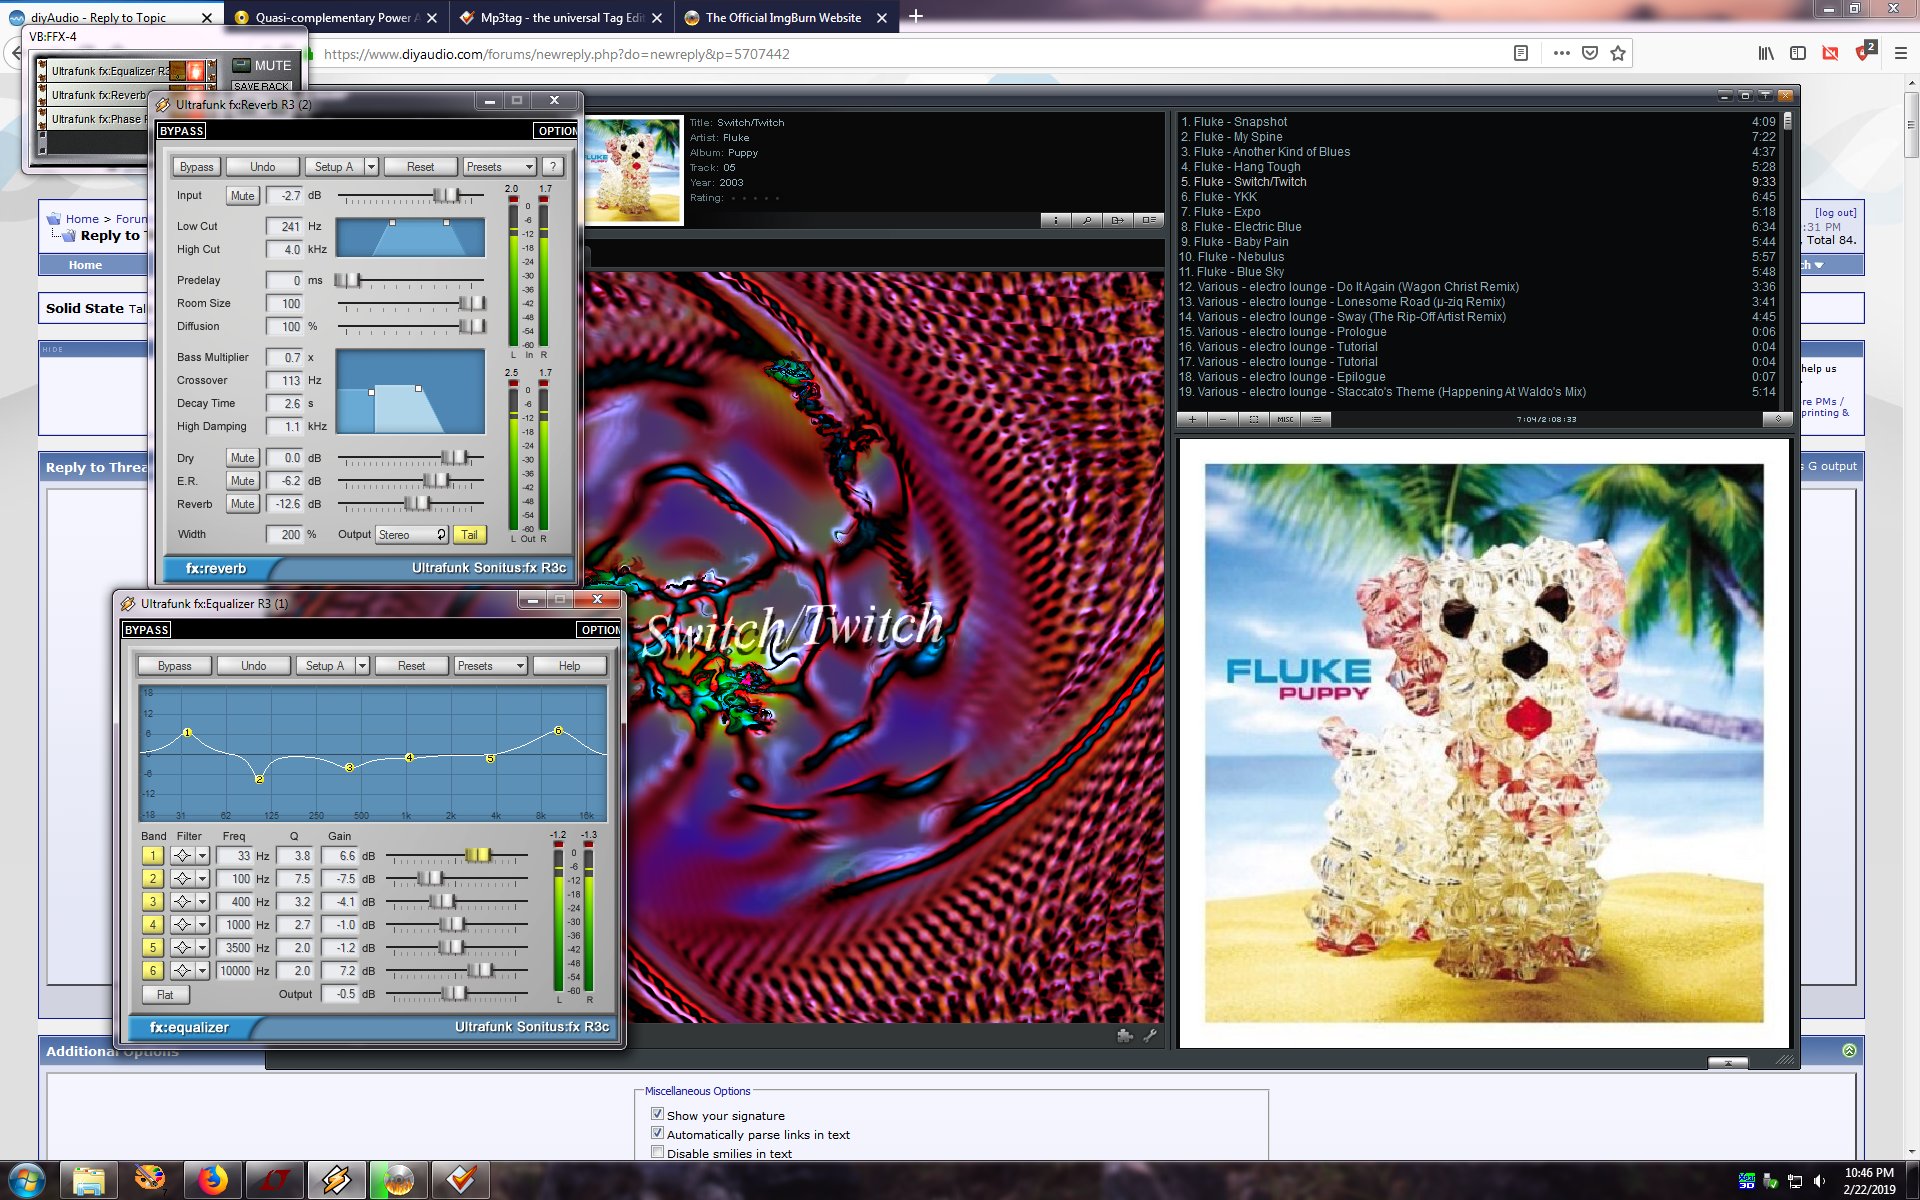Click the playlist plus add button
Image resolution: width=1920 pixels, height=1200 pixels.
point(1192,420)
